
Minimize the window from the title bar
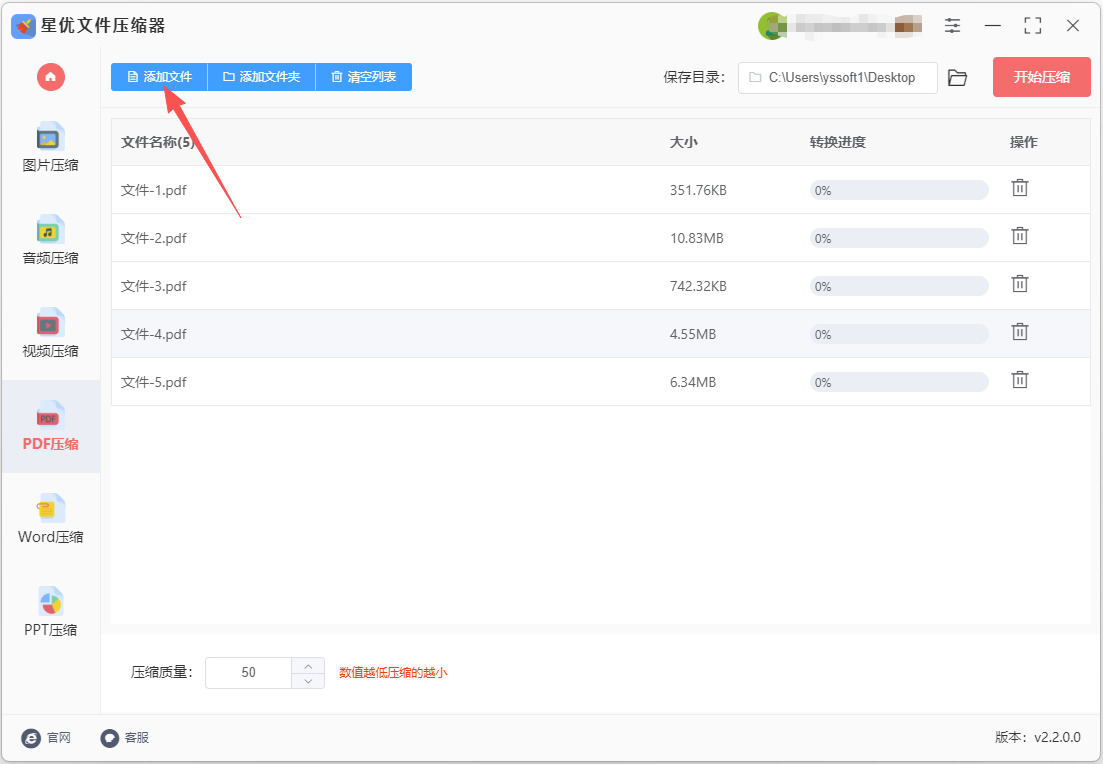993,26
